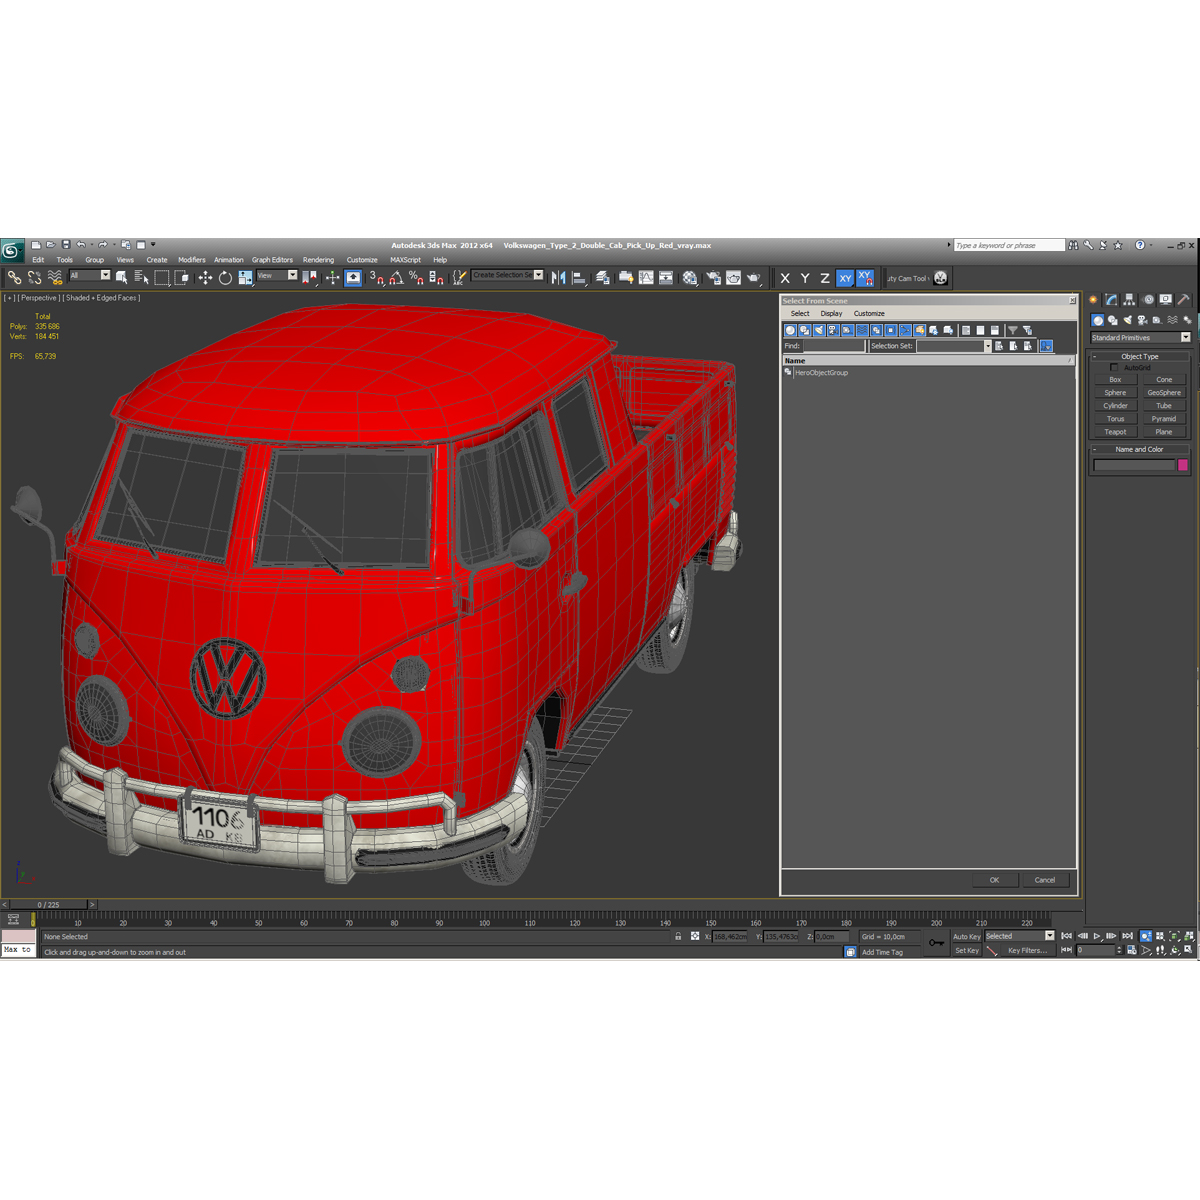Open the Rendering menu
Image resolution: width=1200 pixels, height=1200 pixels.
pos(318,260)
